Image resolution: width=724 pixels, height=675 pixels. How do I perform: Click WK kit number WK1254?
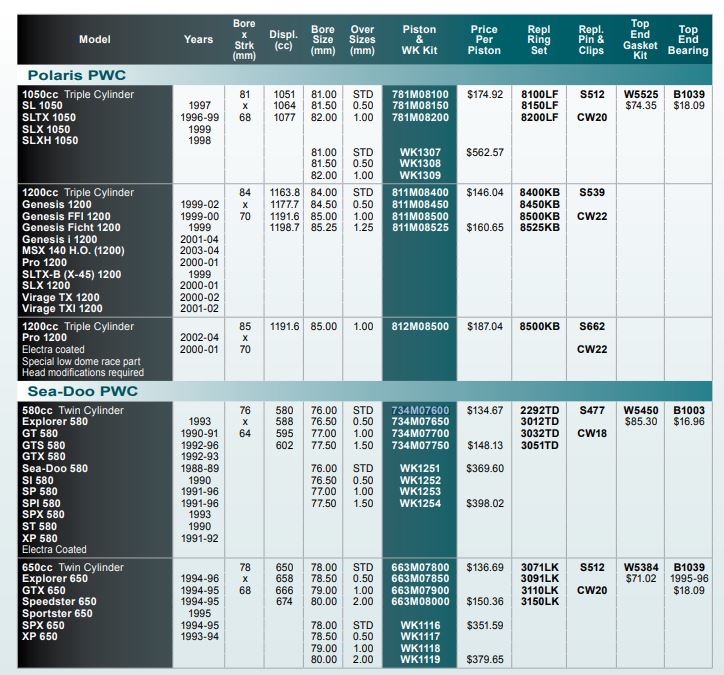[420, 503]
